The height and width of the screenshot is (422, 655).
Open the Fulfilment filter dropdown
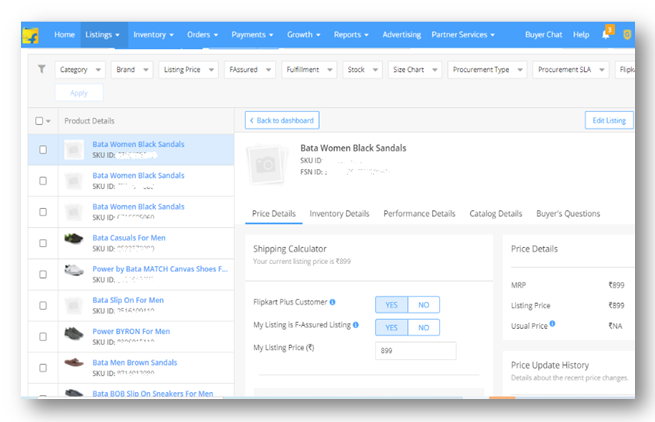click(309, 69)
